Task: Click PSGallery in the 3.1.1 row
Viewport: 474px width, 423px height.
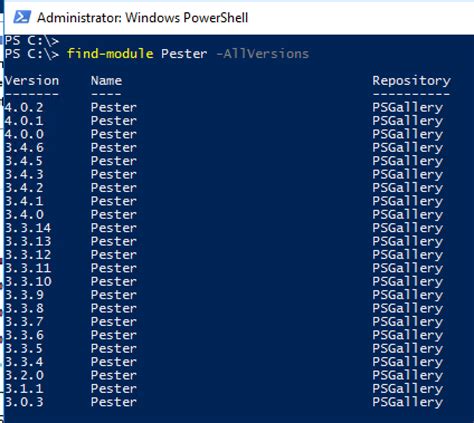Action: (x=408, y=389)
